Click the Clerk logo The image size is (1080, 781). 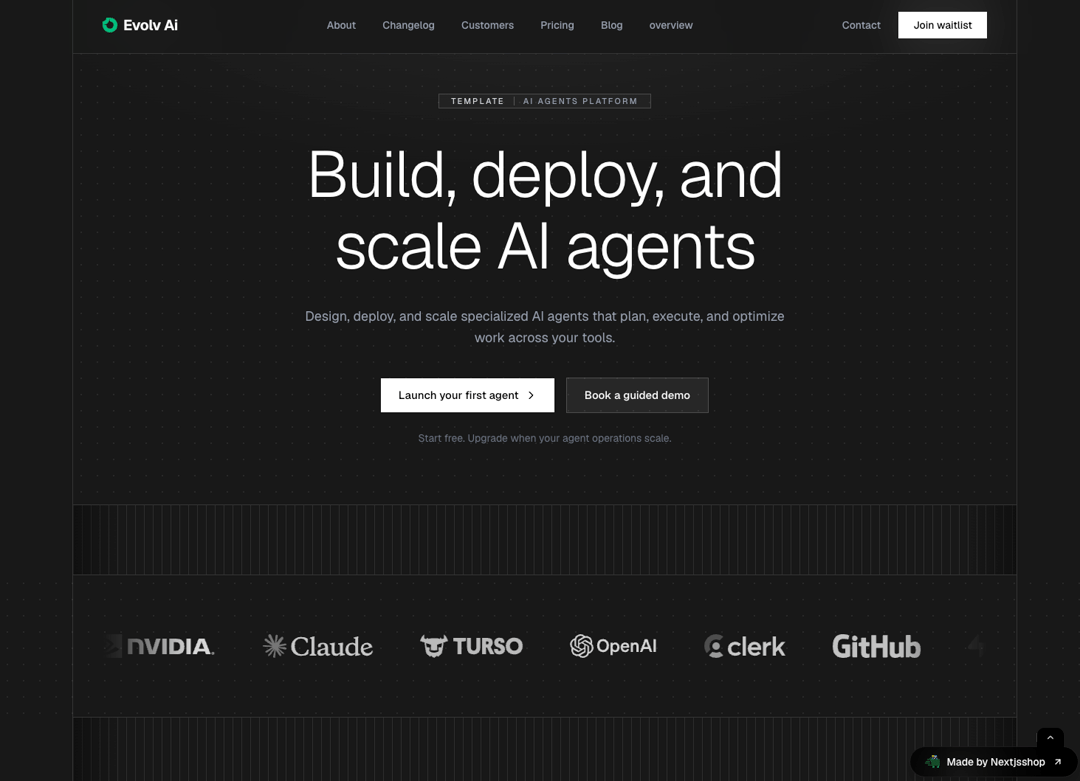coord(745,646)
